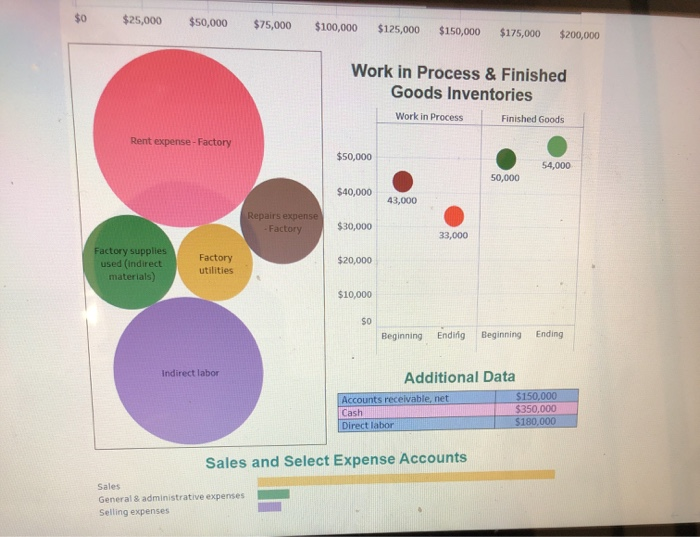This screenshot has width=700, height=537.
Task: Click the $180,000 value cell
Action: click(536, 422)
